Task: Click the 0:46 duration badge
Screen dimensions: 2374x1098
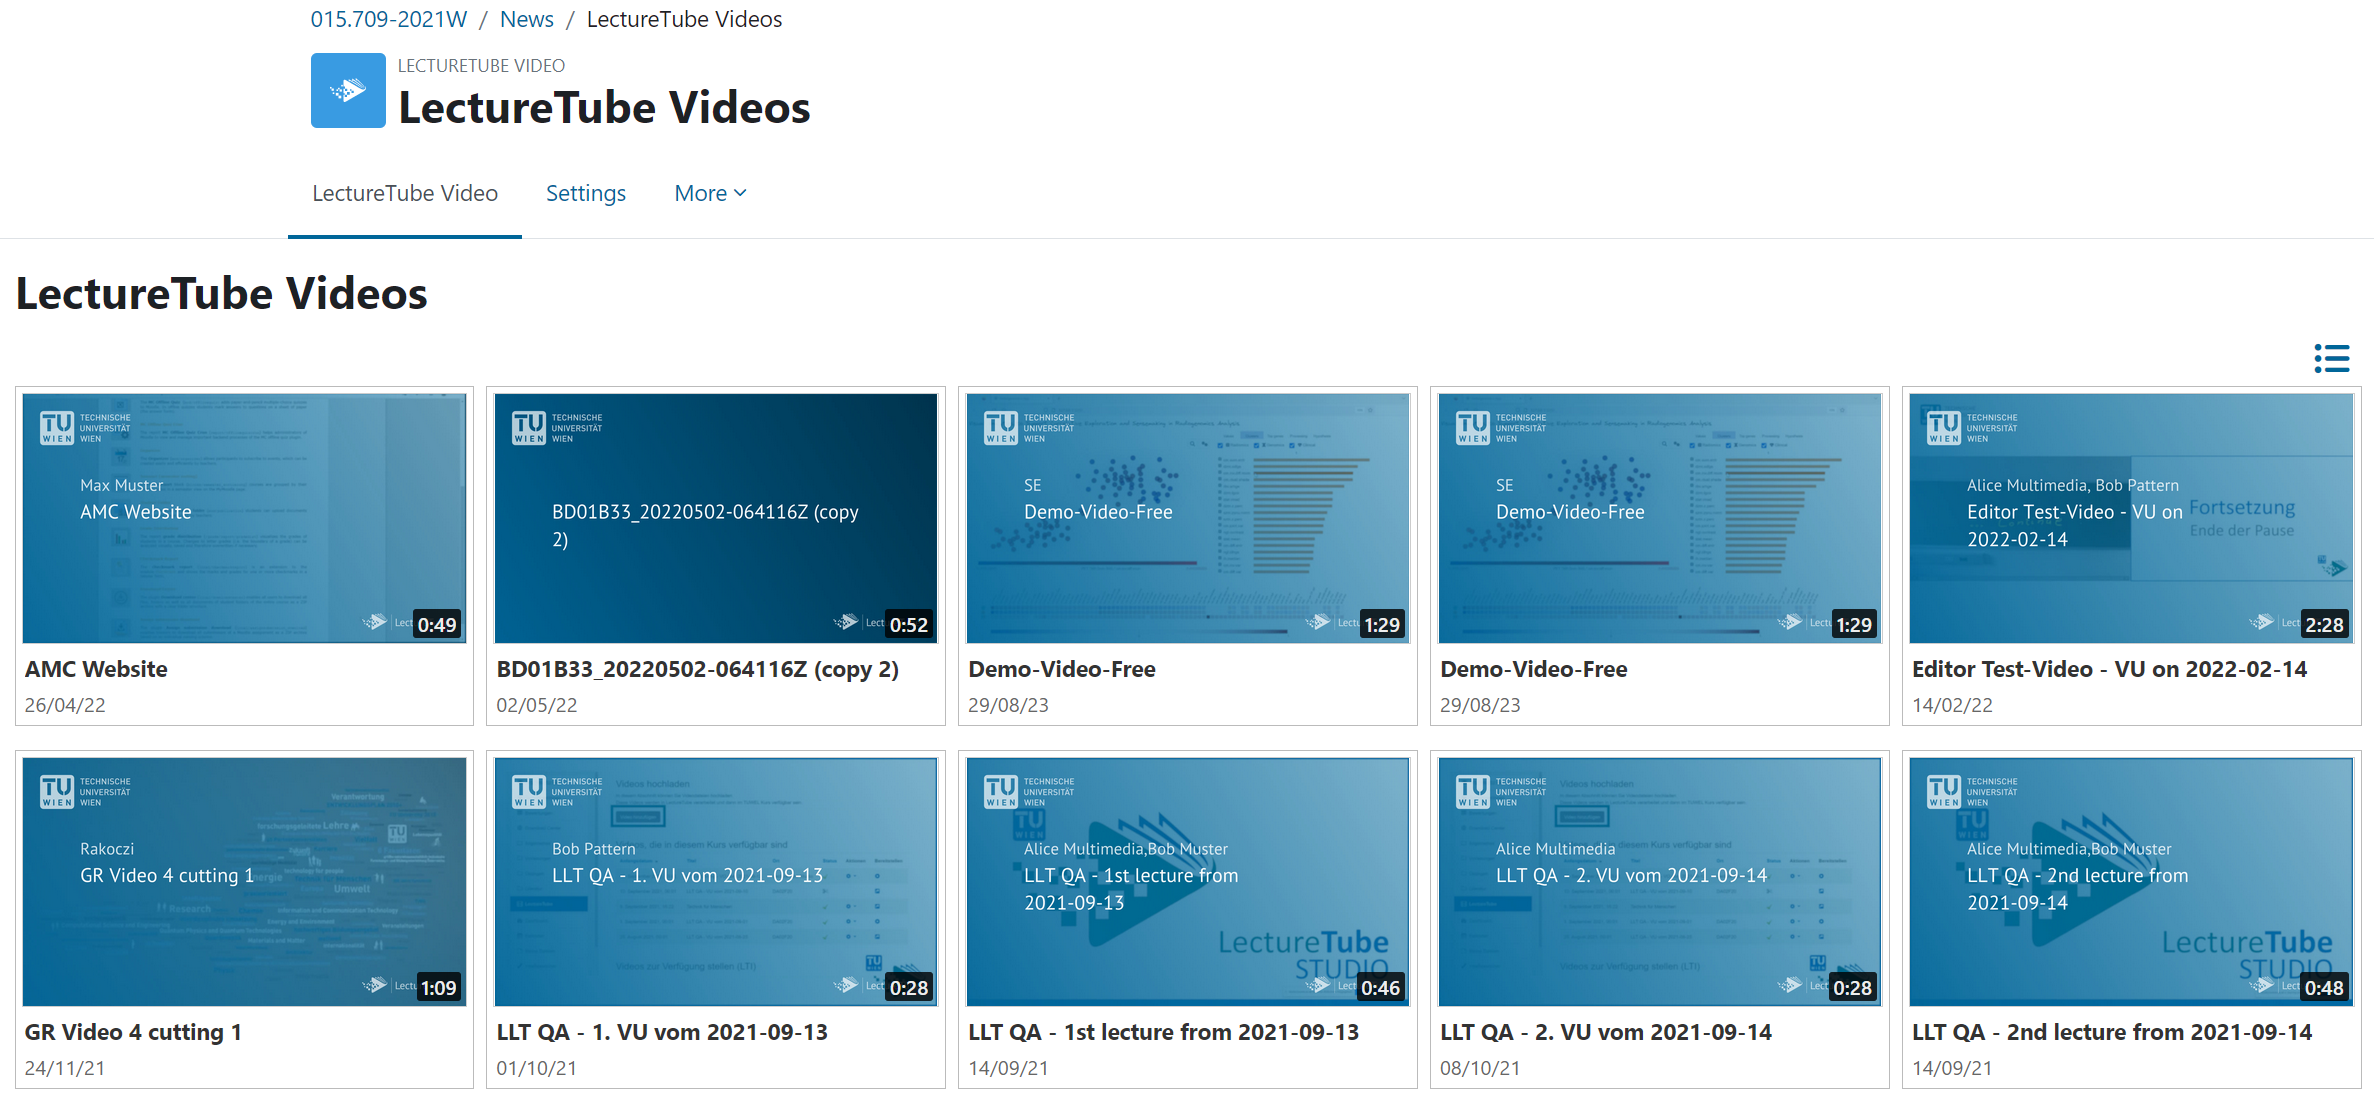Action: 1381,988
